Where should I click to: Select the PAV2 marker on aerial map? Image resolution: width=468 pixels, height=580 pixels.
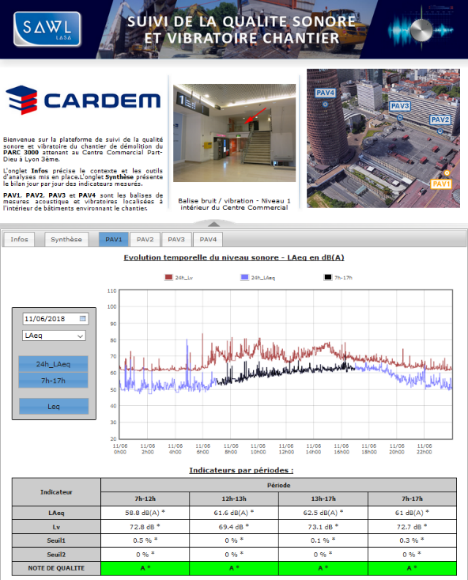point(440,120)
